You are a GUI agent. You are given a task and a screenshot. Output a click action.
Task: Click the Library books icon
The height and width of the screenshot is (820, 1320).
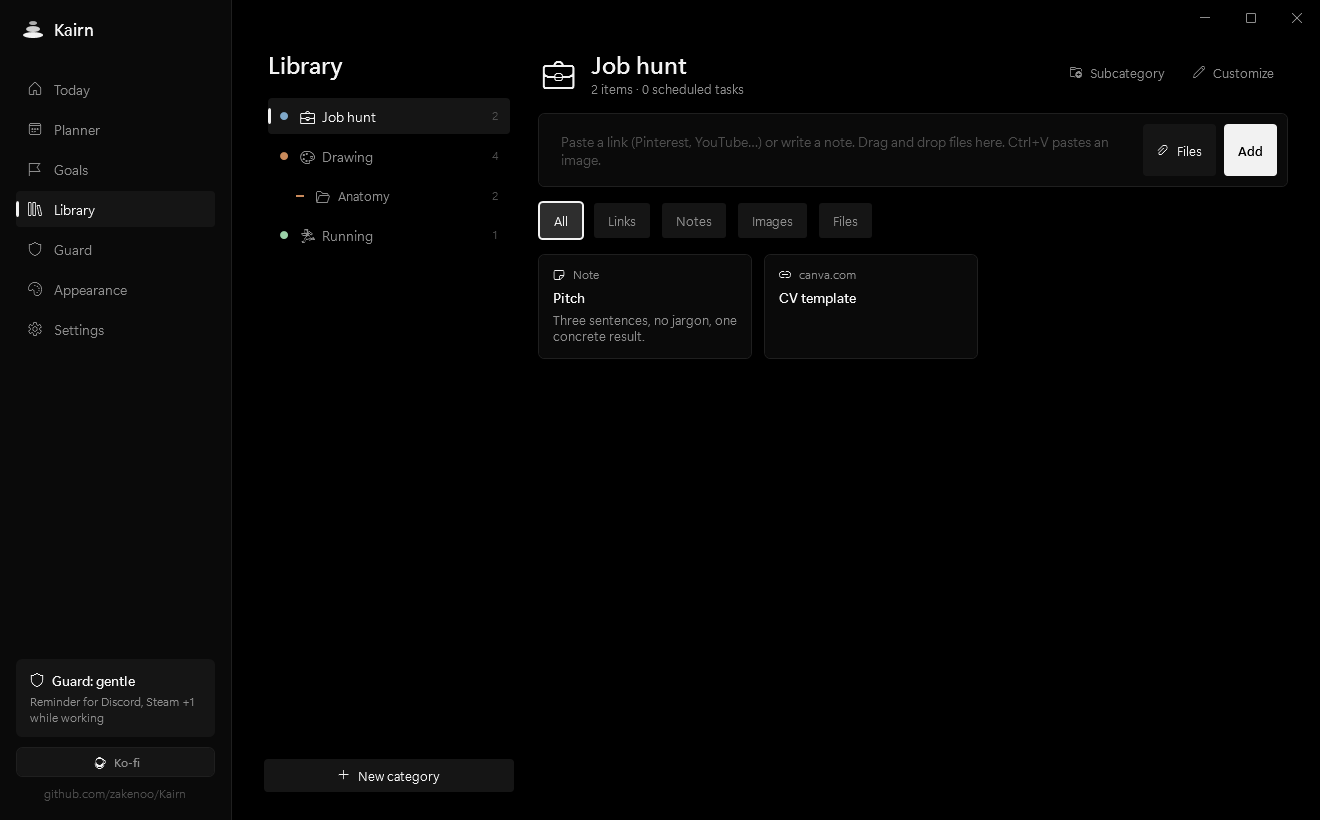point(35,209)
